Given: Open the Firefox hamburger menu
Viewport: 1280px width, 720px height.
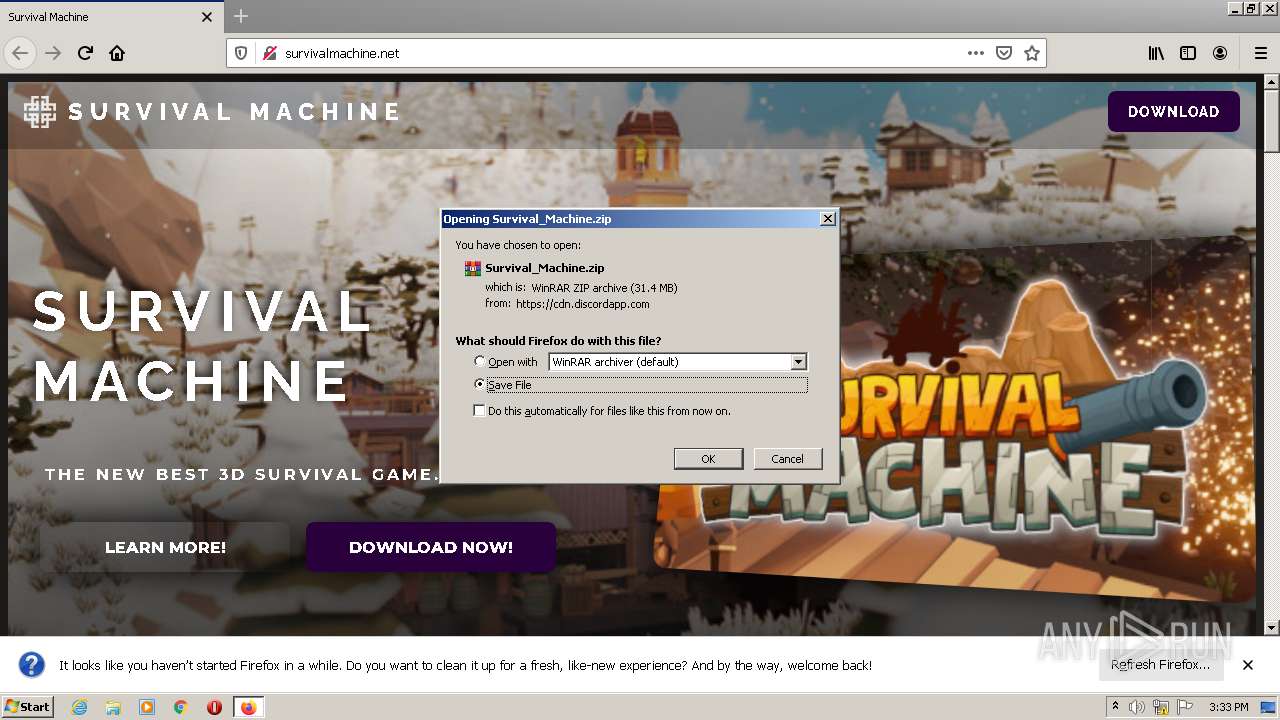Looking at the screenshot, I should [1260, 53].
